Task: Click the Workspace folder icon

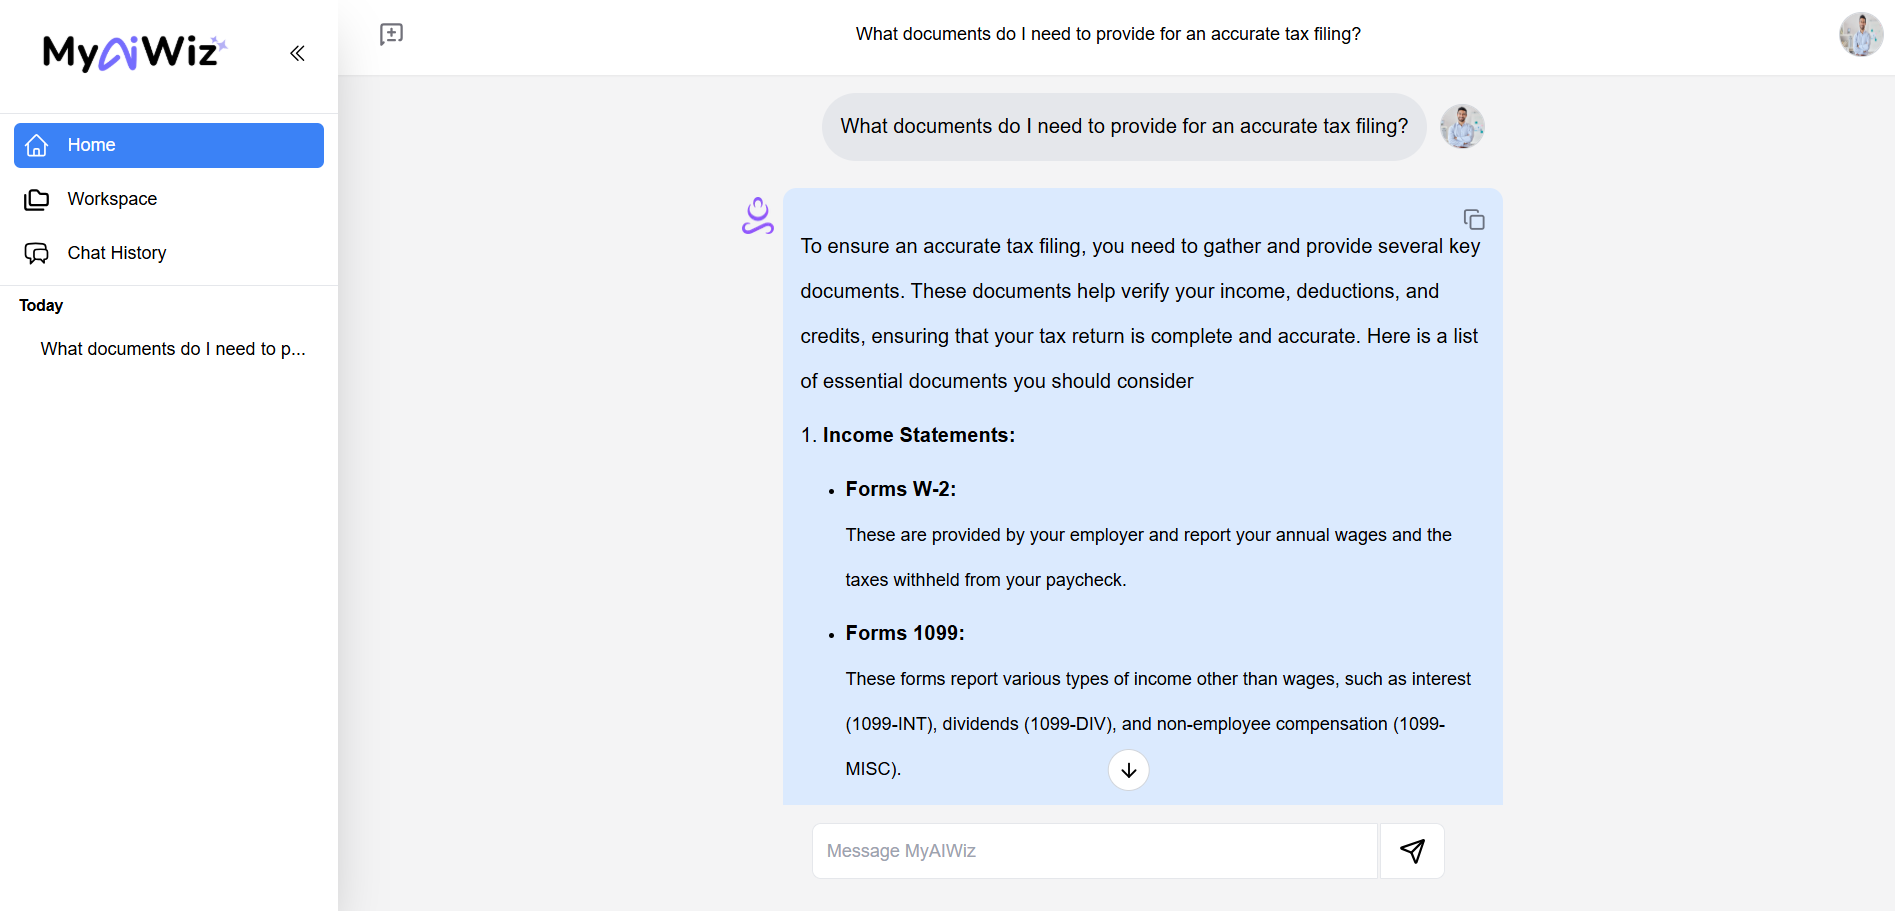Action: point(37,200)
